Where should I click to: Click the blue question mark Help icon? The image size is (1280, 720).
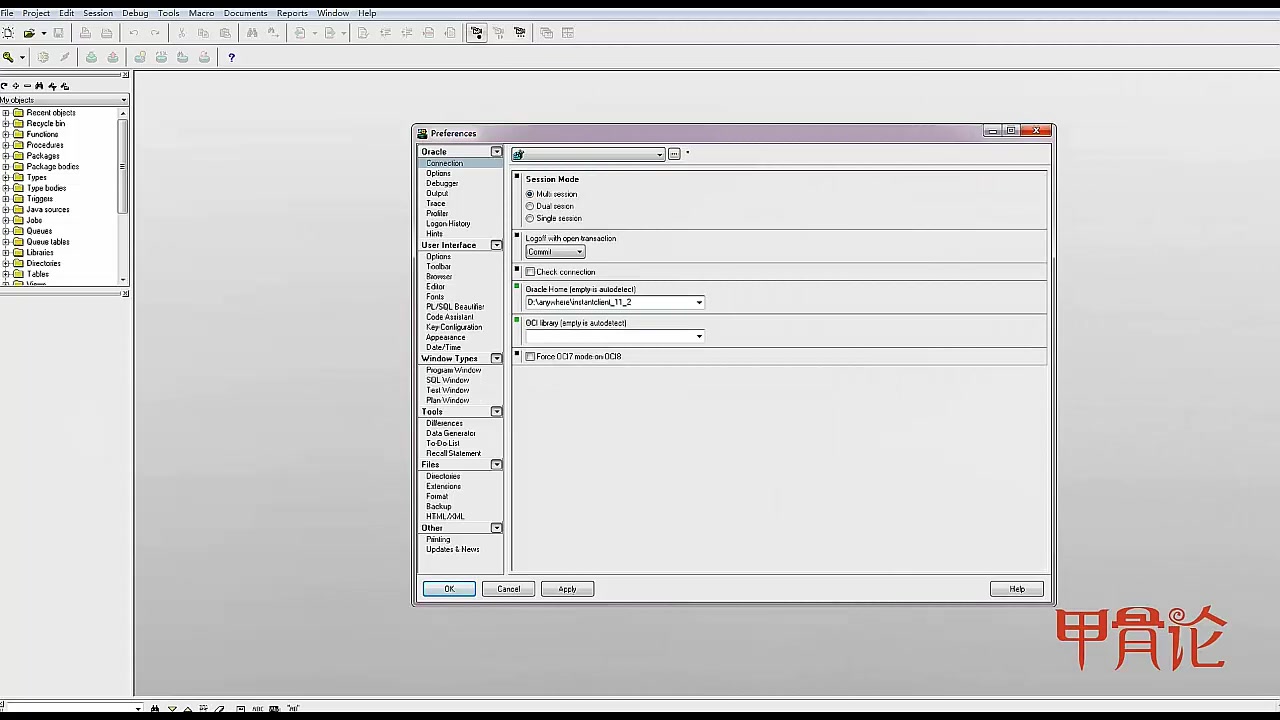231,57
